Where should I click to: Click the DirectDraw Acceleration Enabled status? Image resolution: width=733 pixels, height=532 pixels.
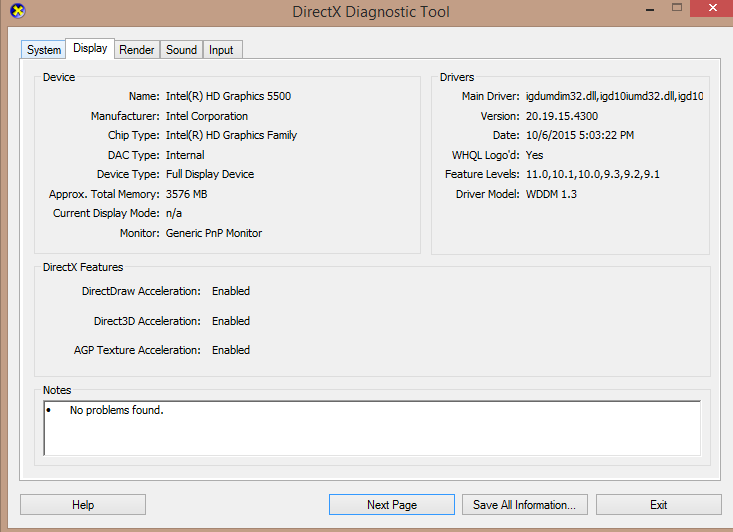tap(231, 292)
